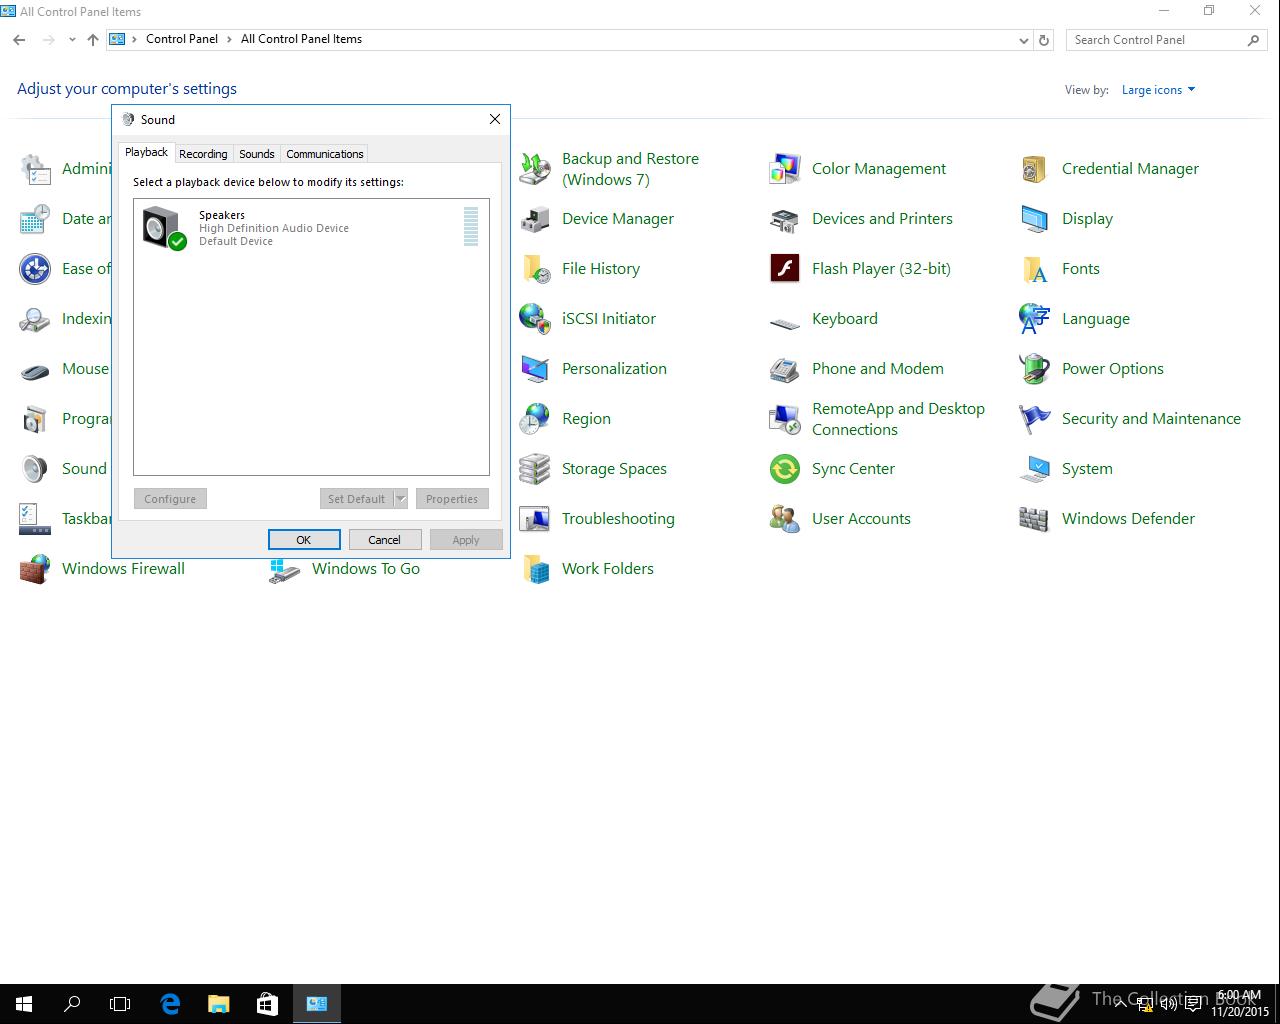Click the Speakers volume level meter
This screenshot has height=1024, width=1280.
click(x=471, y=226)
